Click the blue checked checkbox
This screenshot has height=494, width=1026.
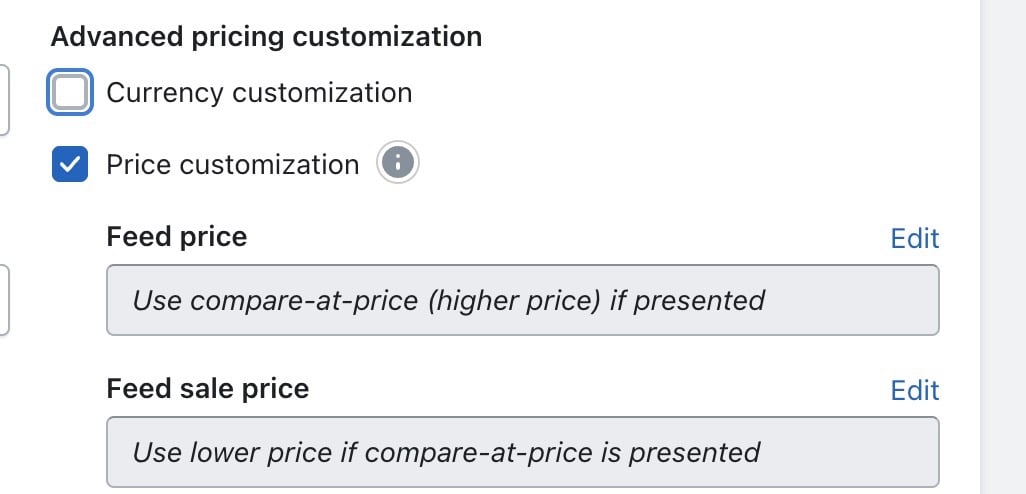pos(69,164)
